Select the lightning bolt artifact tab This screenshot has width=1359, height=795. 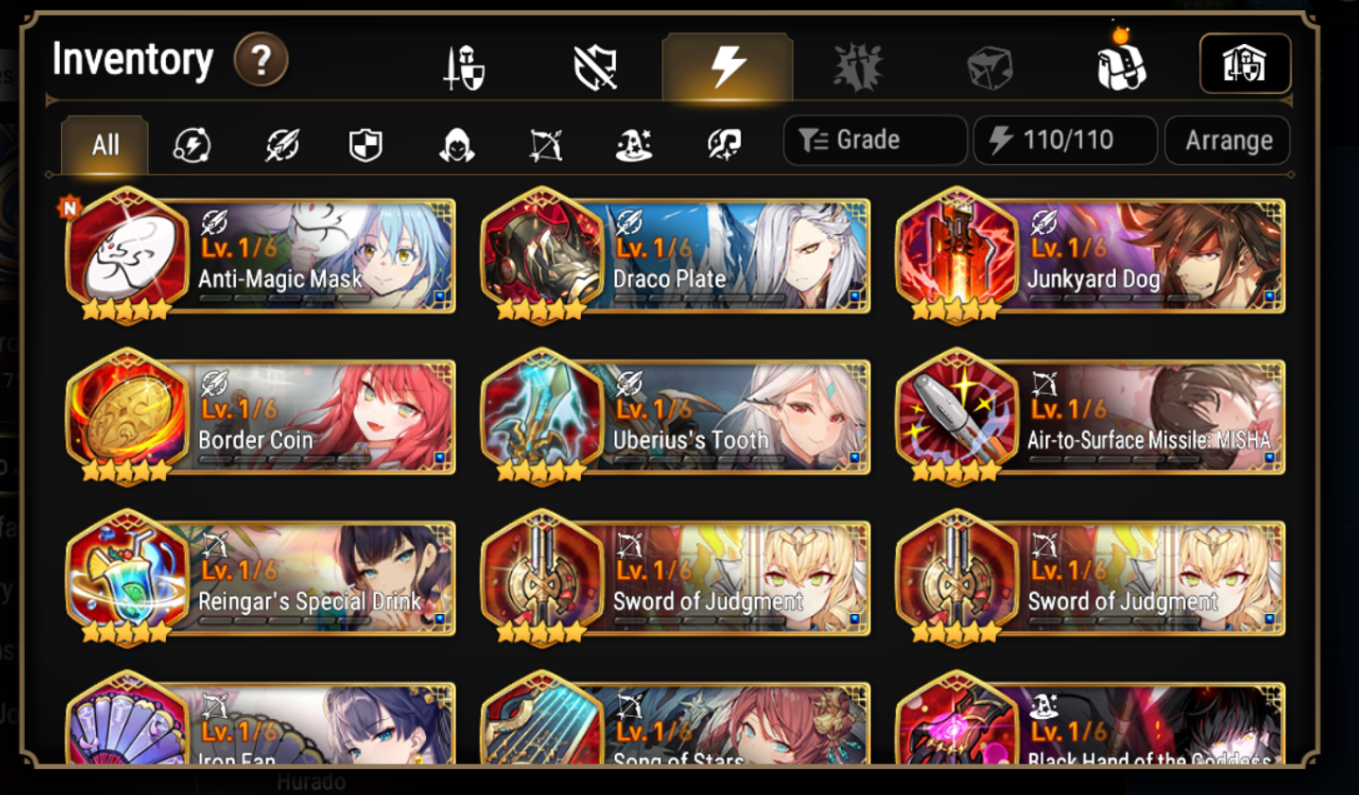(x=727, y=67)
